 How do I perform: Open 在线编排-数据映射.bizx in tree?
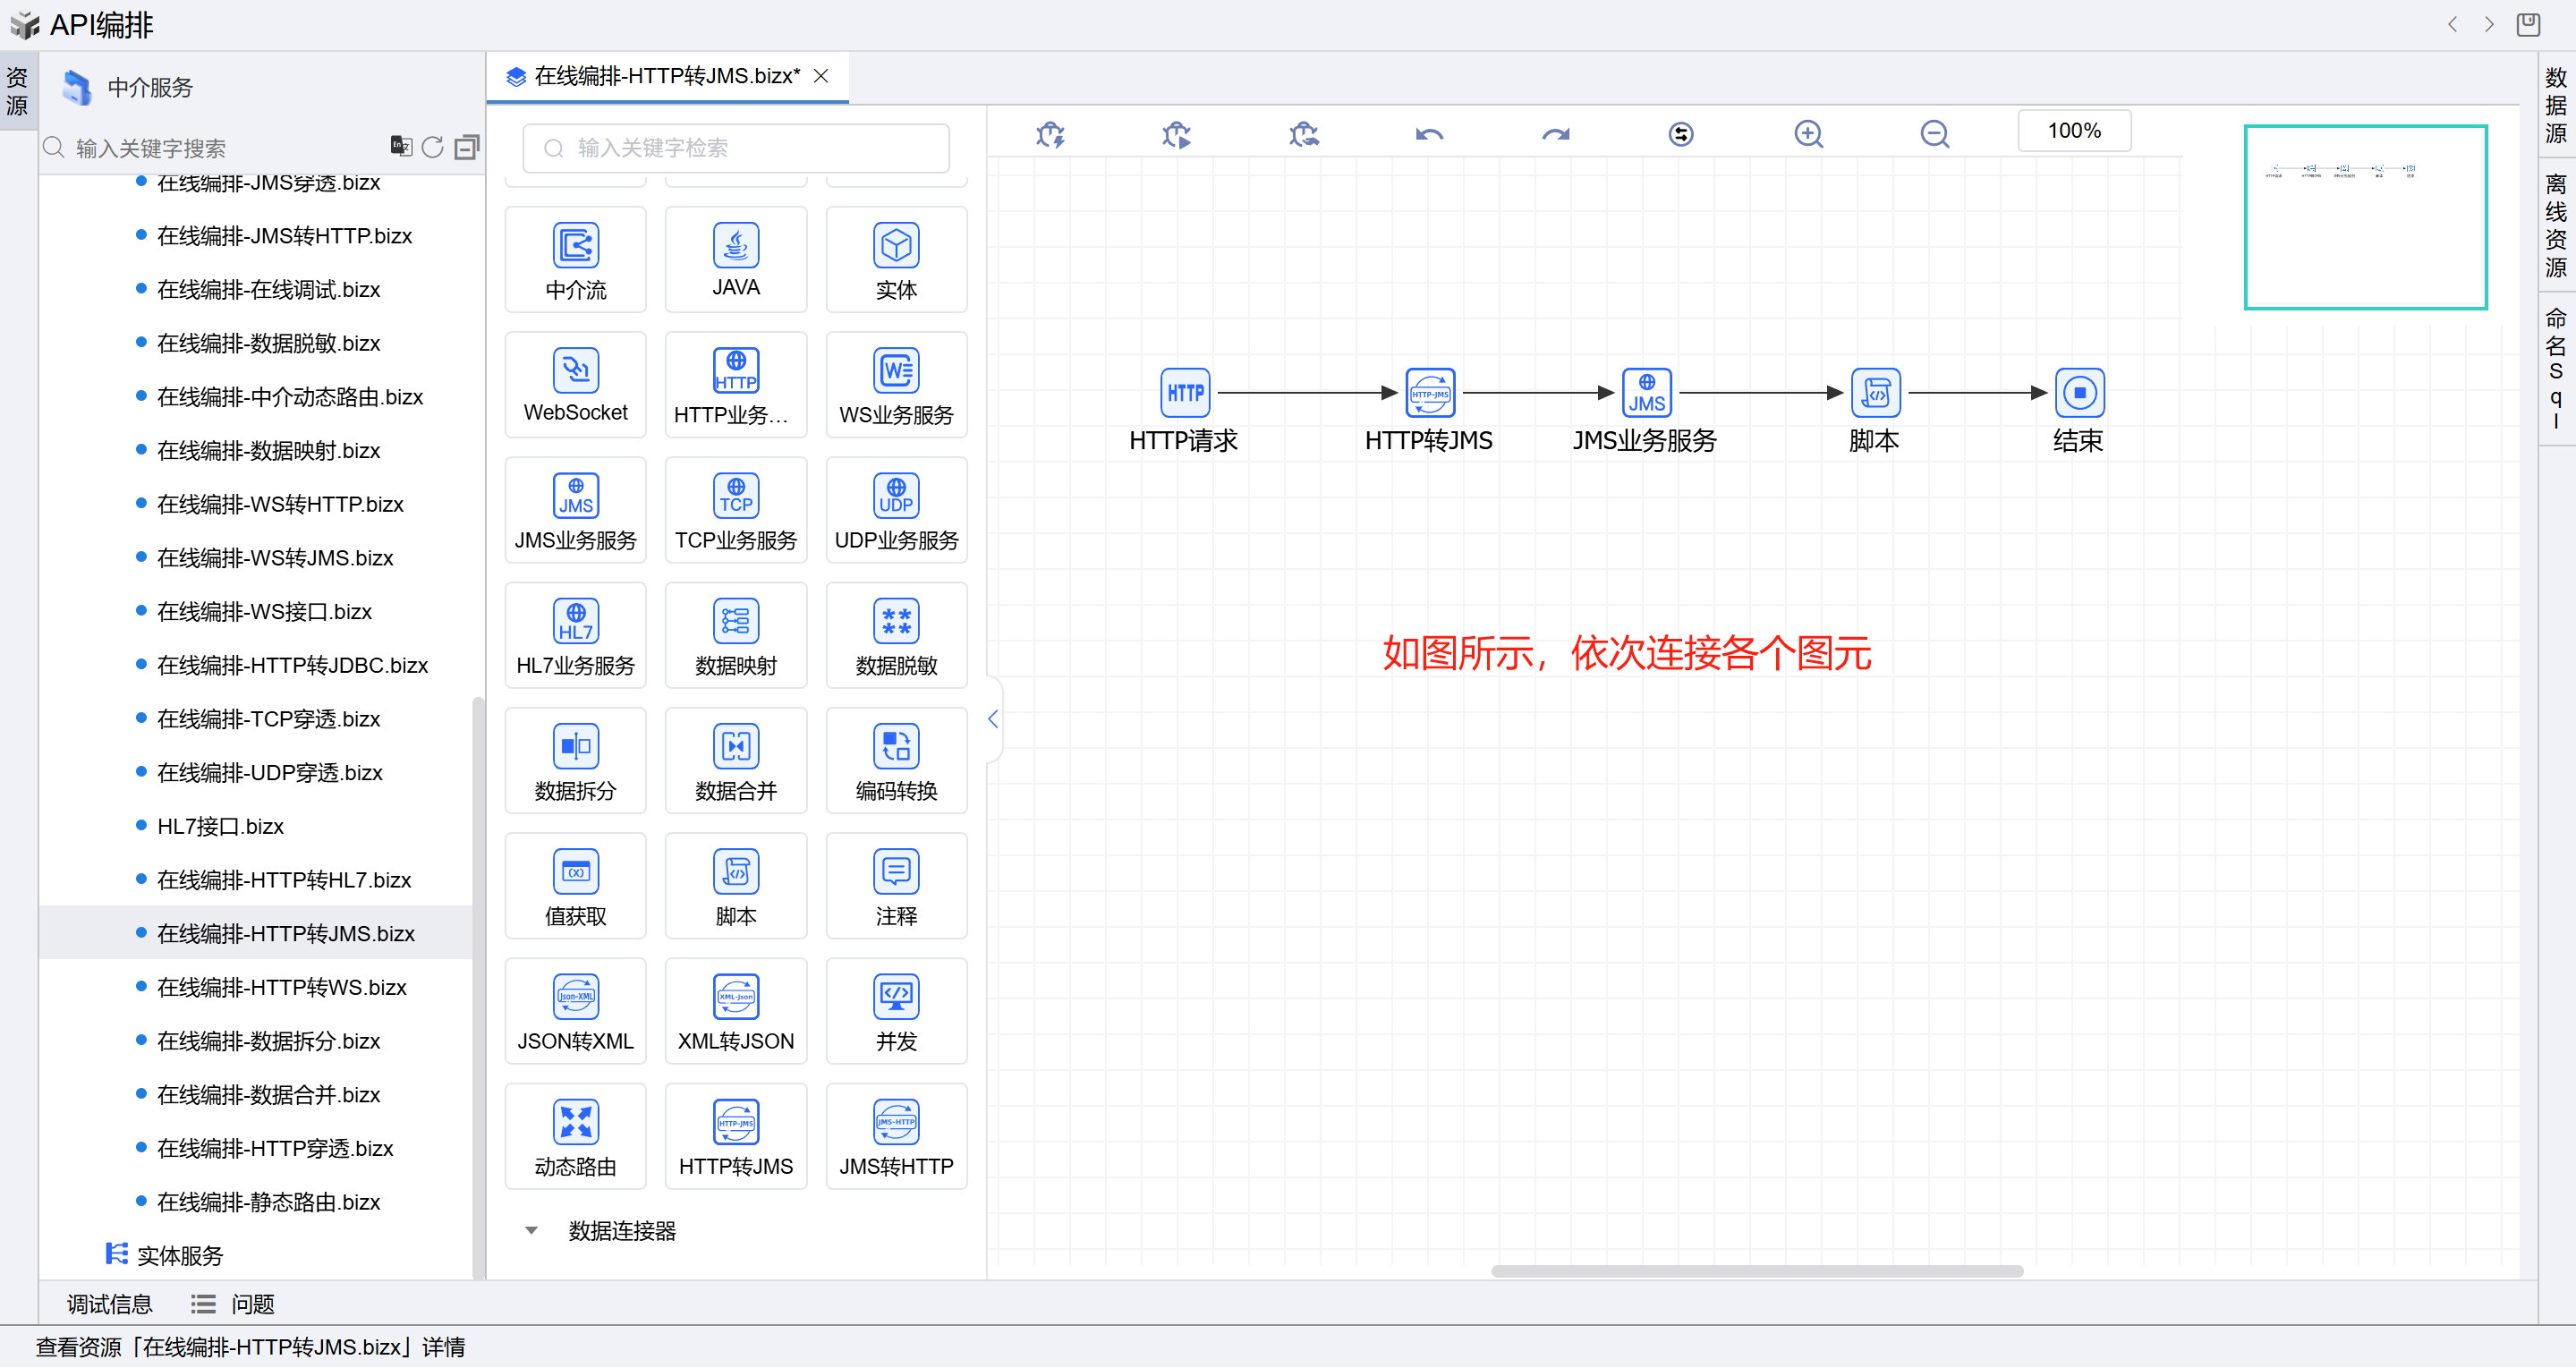(268, 451)
